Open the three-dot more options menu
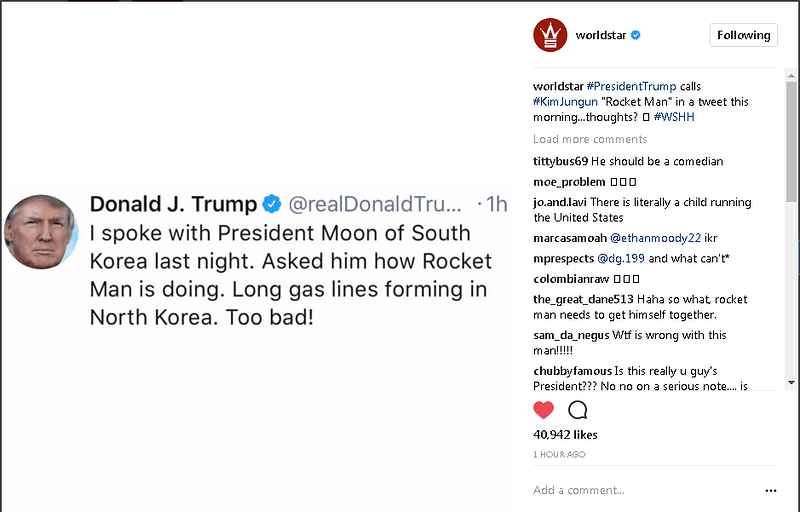The image size is (800, 512). (771, 490)
